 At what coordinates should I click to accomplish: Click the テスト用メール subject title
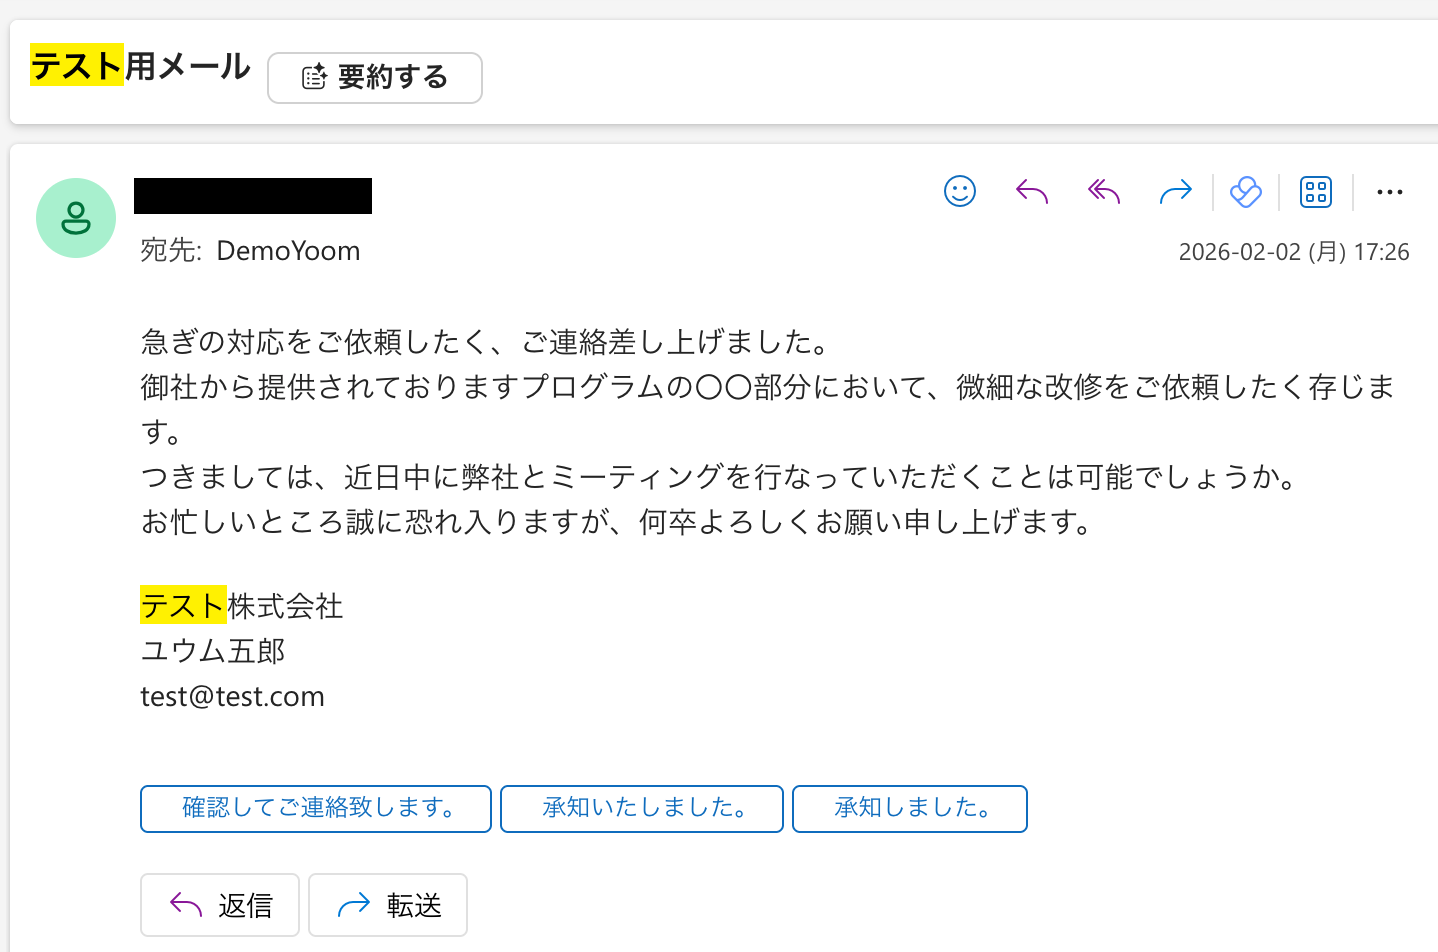140,66
